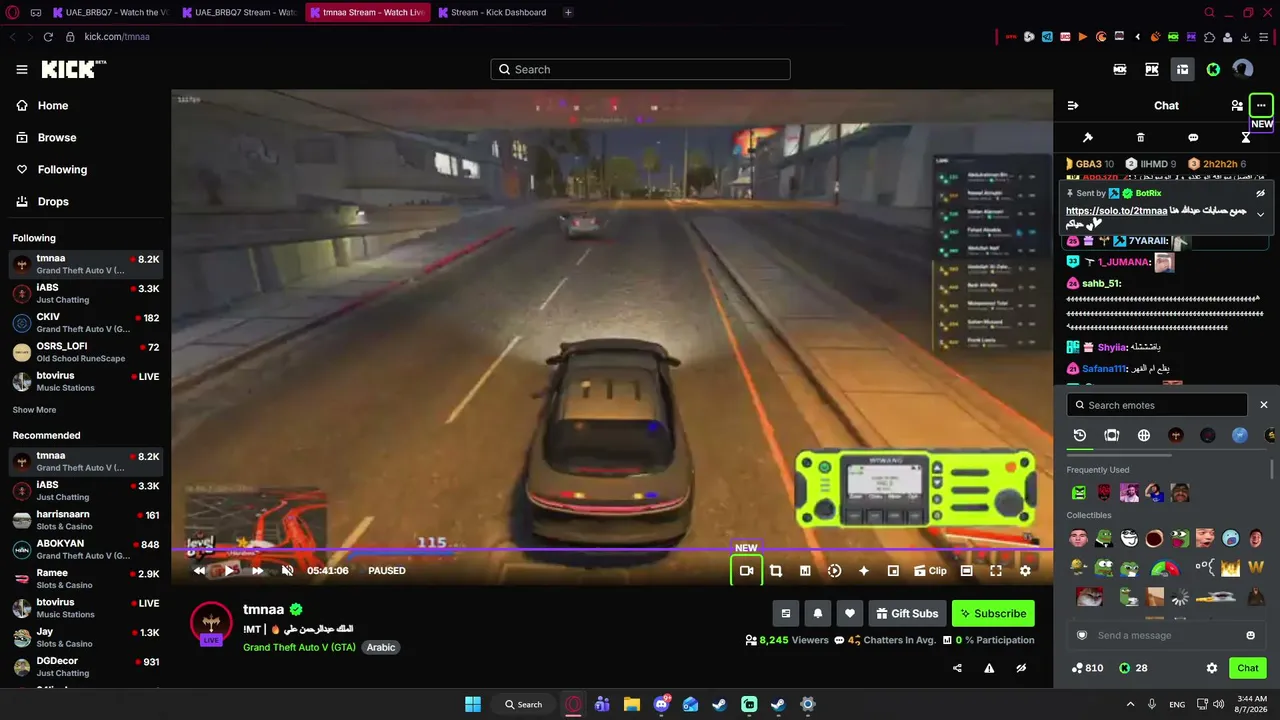Viewport: 1280px width, 720px height.
Task: Toggle theater mode on the player
Action: tap(967, 571)
